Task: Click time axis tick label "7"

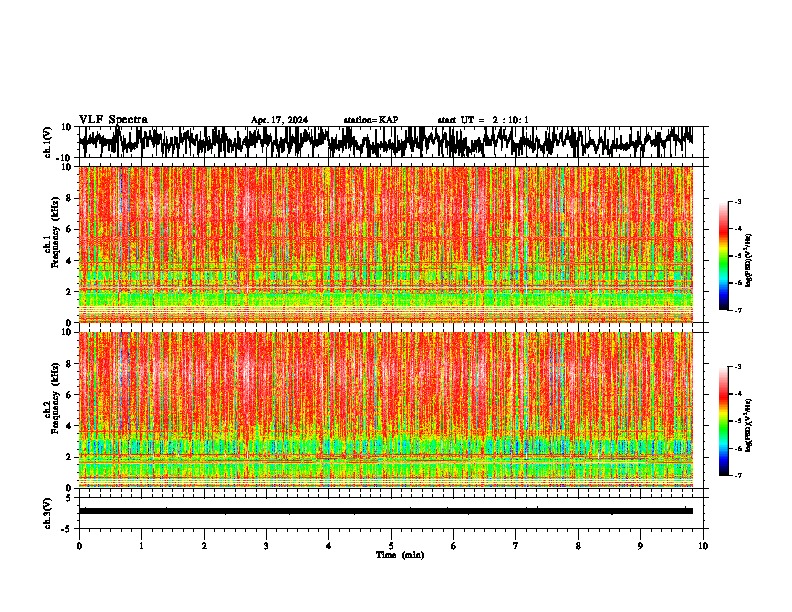Action: tap(516, 546)
